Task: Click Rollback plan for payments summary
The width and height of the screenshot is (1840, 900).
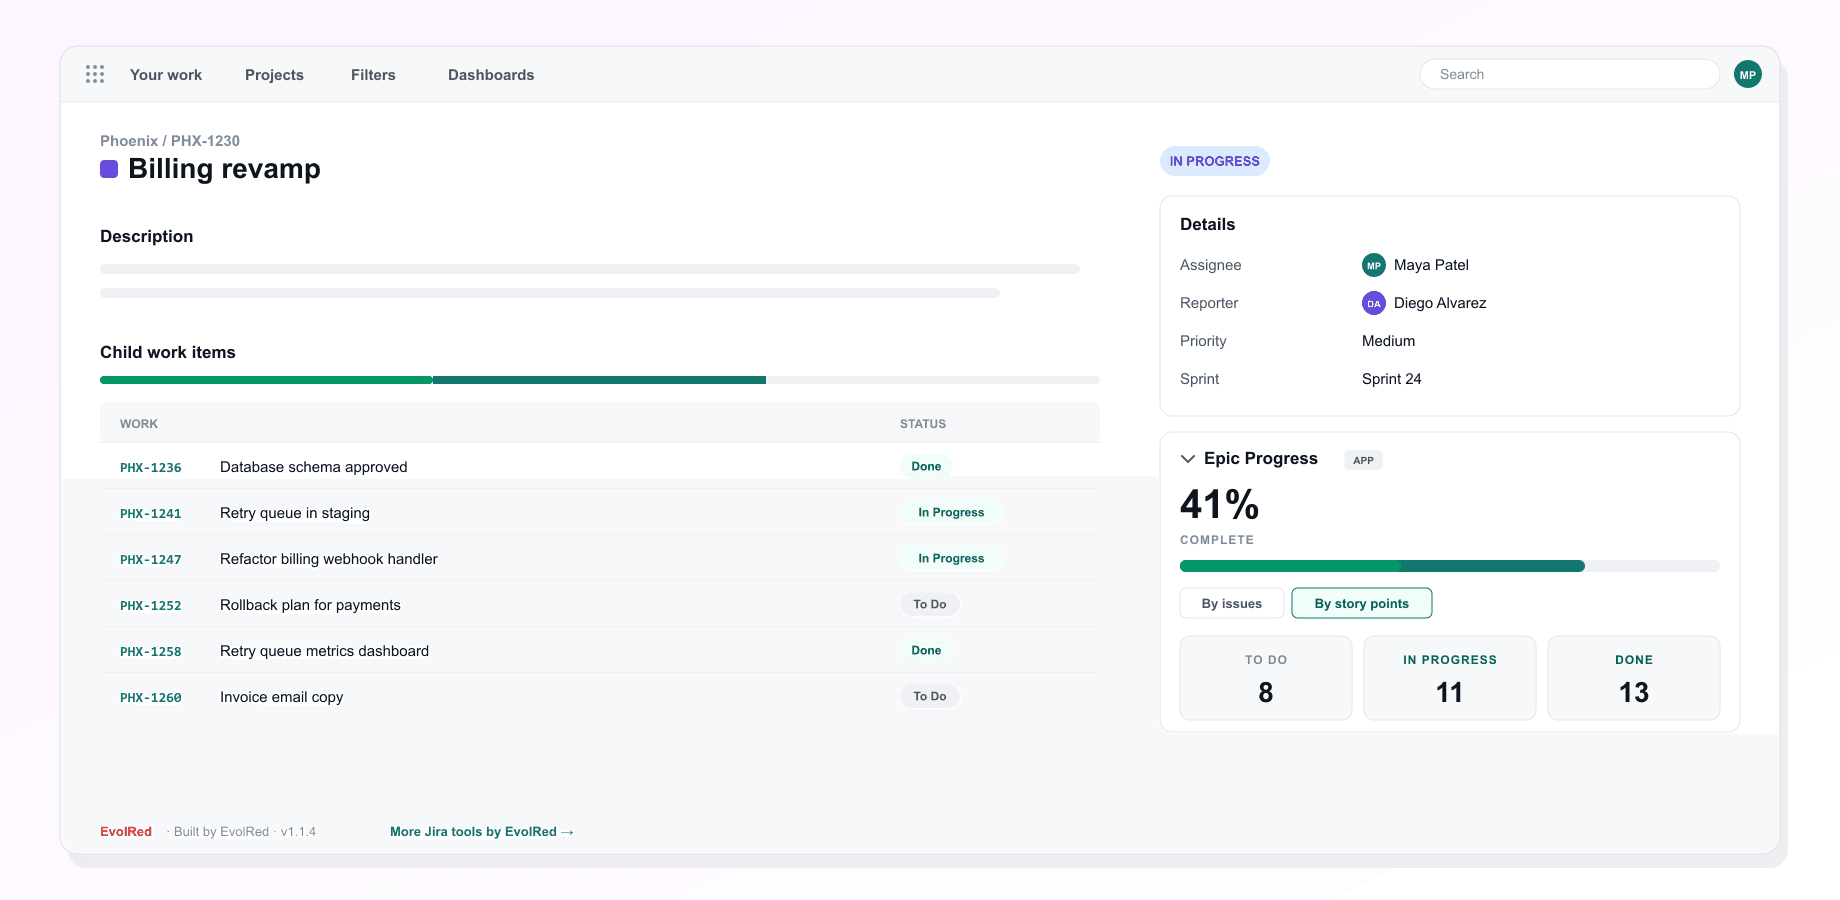Action: [x=310, y=605]
